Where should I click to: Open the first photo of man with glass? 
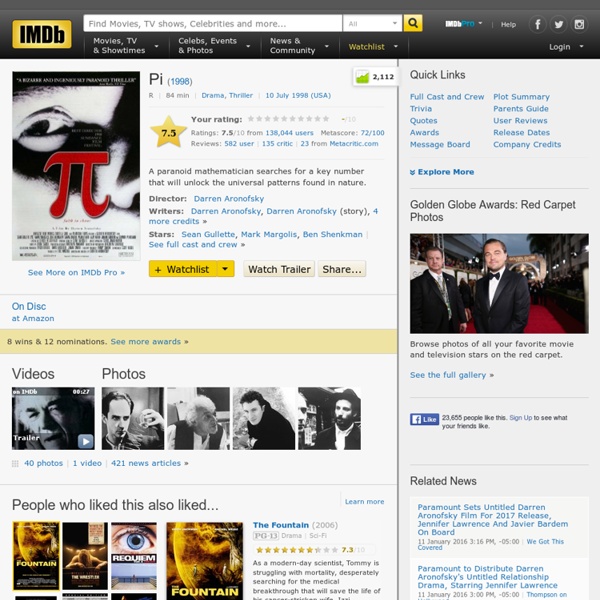(x=133, y=418)
